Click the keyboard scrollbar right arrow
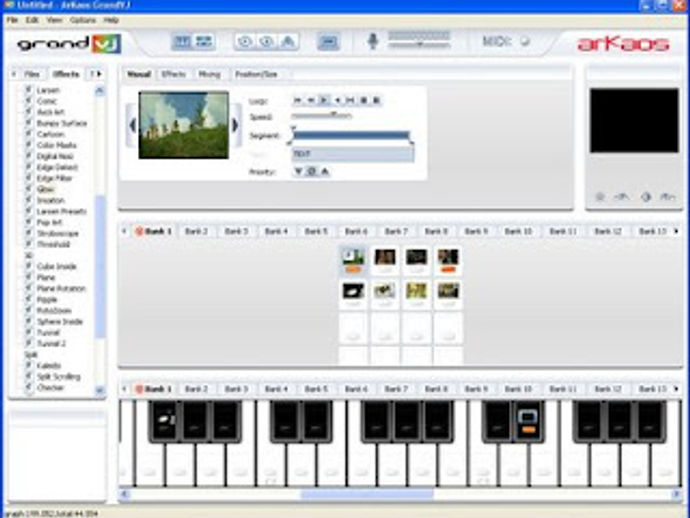Viewport: 690px width, 518px height. pyautogui.click(x=676, y=494)
